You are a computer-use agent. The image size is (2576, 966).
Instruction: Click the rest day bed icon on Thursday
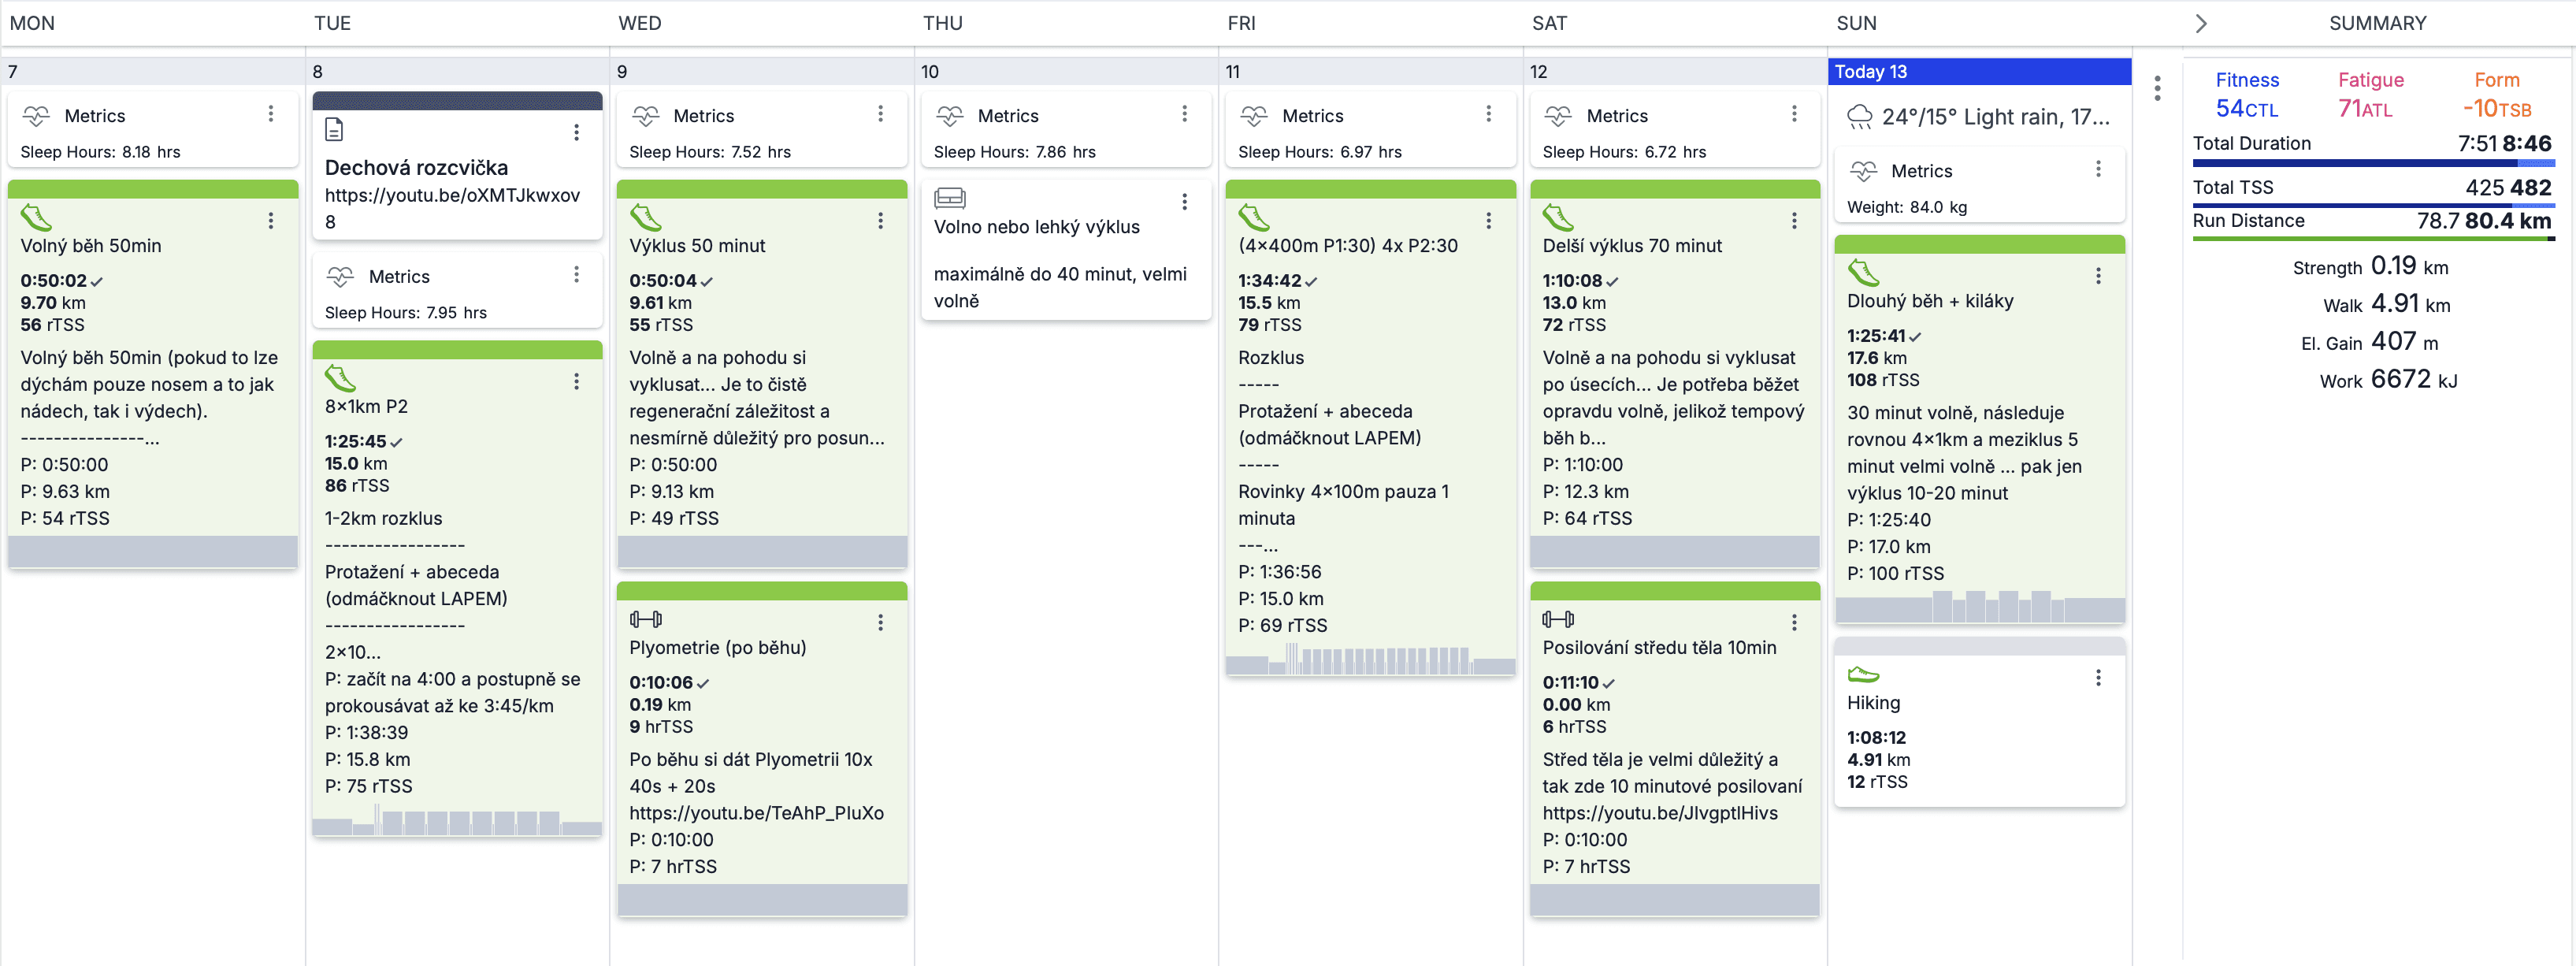pyautogui.click(x=949, y=197)
